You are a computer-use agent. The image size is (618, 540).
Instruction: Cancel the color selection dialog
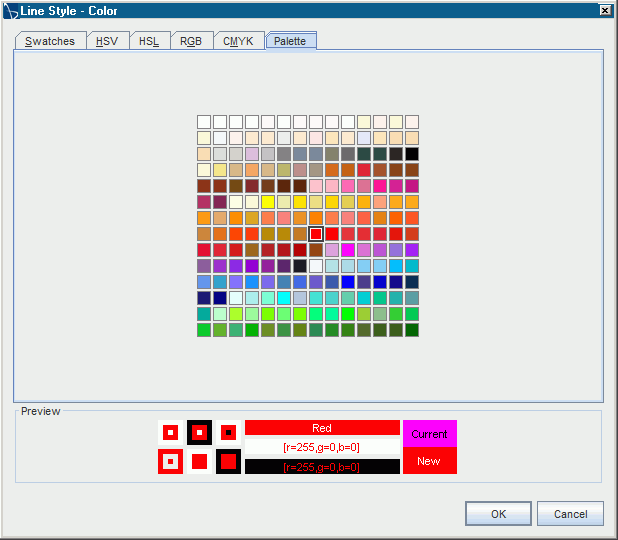(x=570, y=514)
